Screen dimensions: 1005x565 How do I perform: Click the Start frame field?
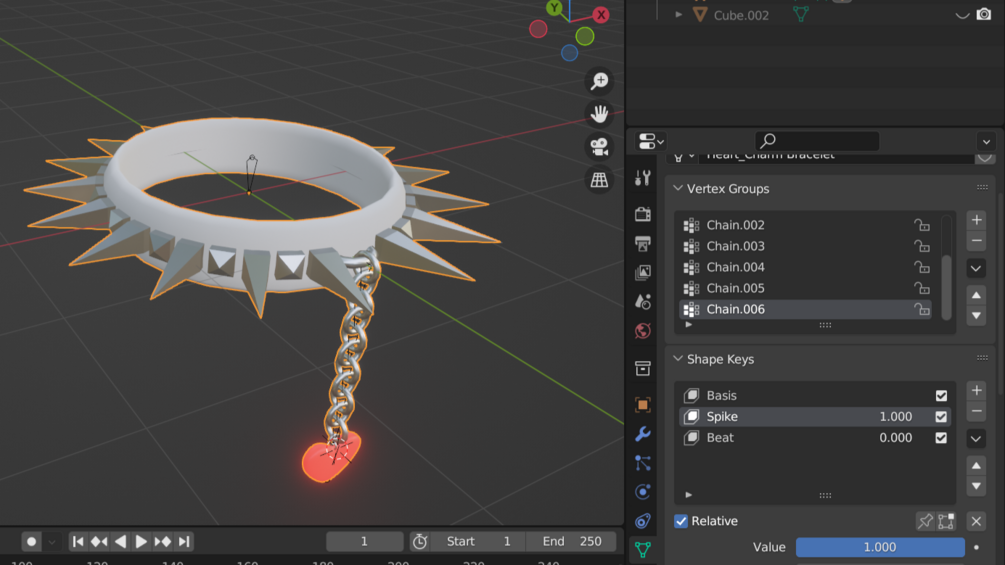478,541
